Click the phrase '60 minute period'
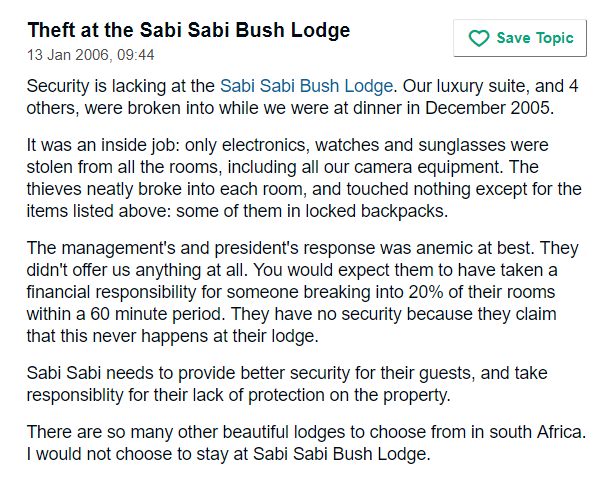The height and width of the screenshot is (477, 606). click(157, 314)
